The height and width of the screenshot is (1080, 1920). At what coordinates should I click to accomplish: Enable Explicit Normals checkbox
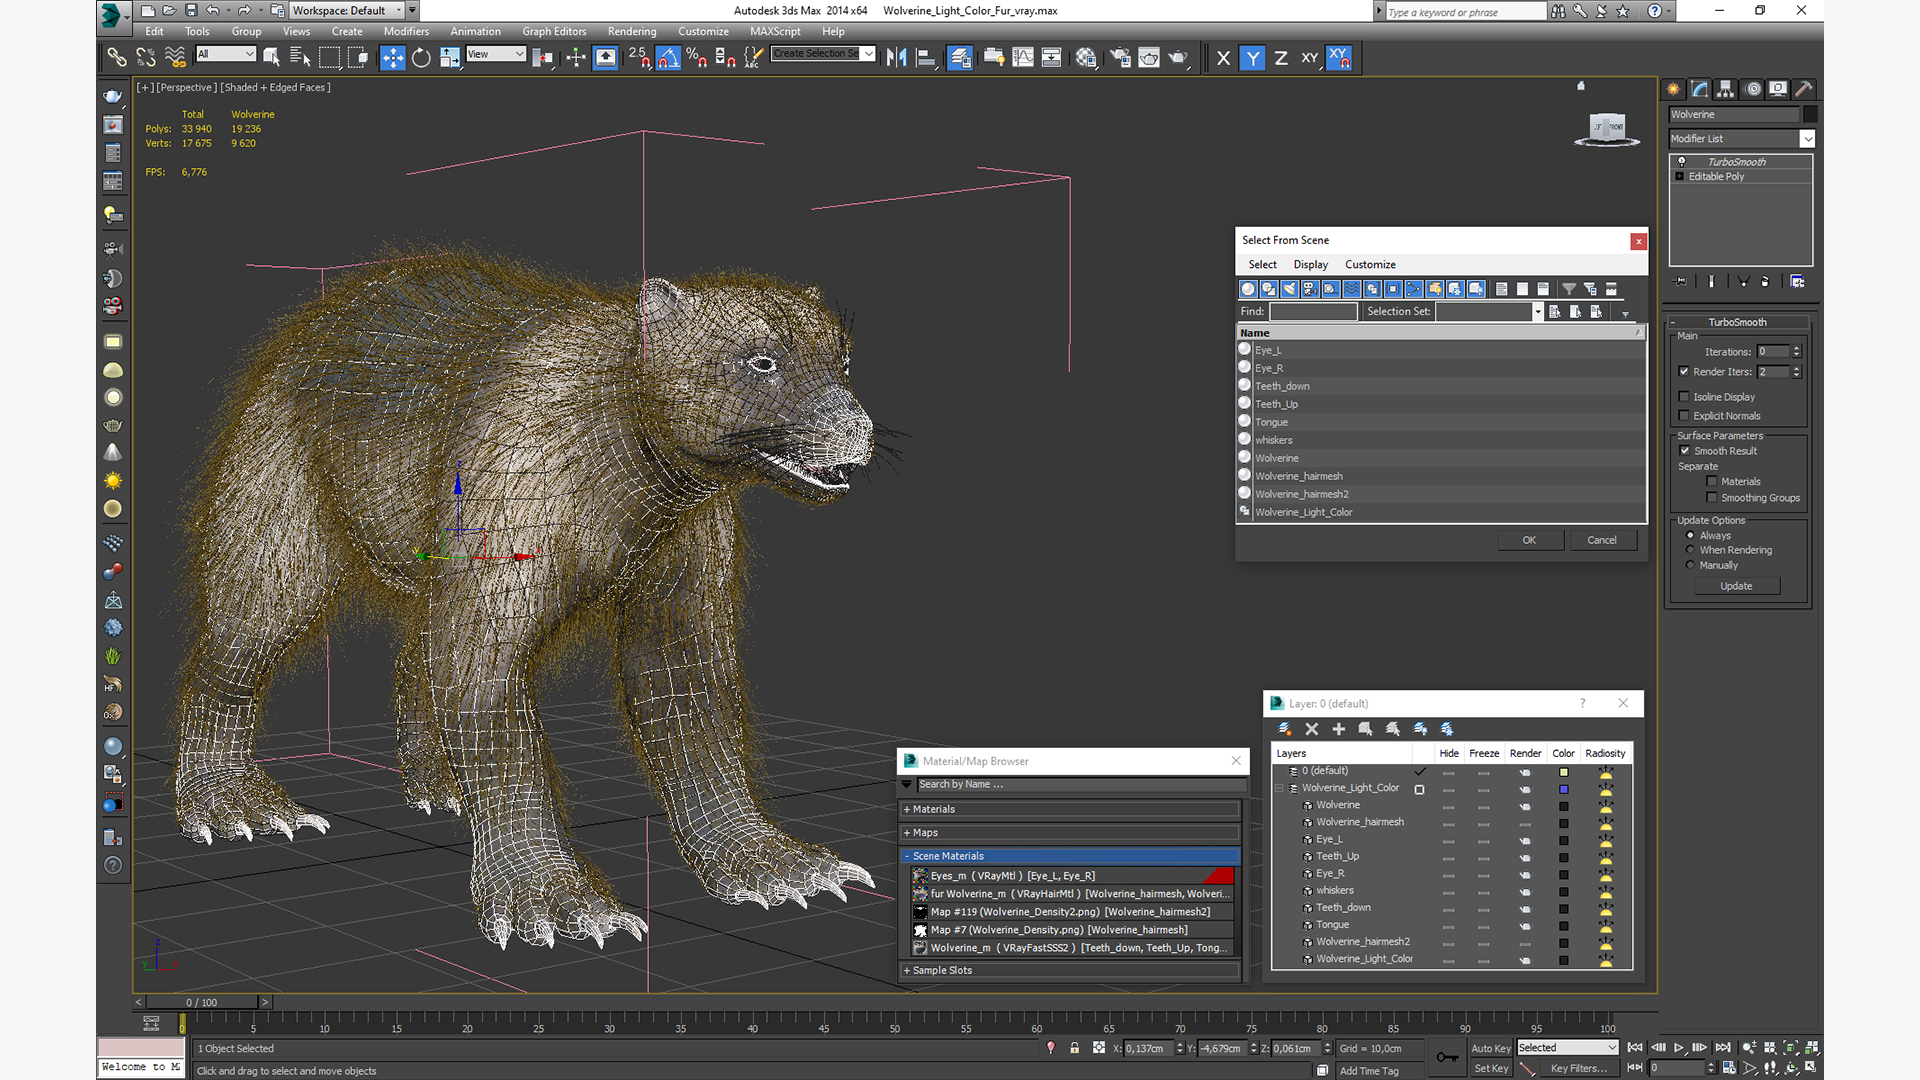[x=1684, y=416]
